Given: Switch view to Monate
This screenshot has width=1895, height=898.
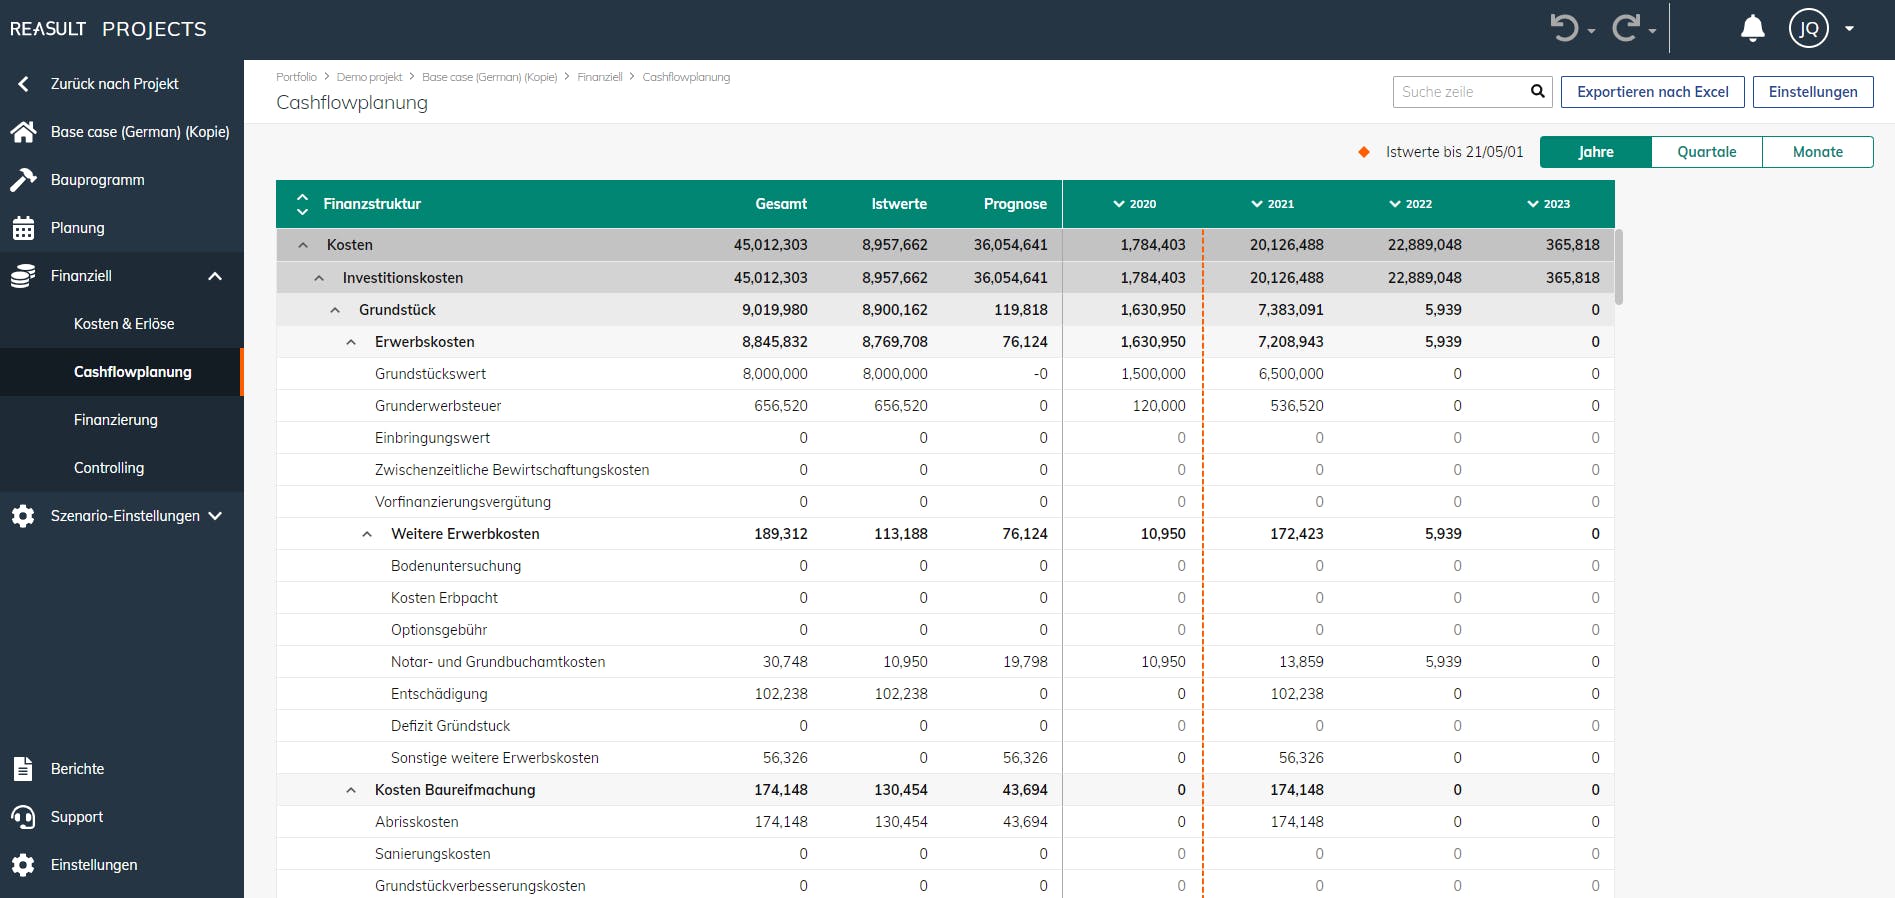Looking at the screenshot, I should (1817, 152).
